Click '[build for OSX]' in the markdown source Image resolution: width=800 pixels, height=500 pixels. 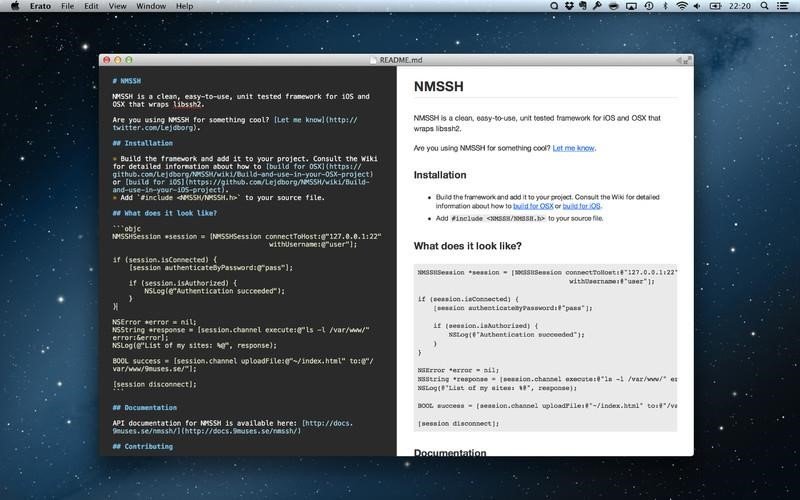(x=295, y=166)
